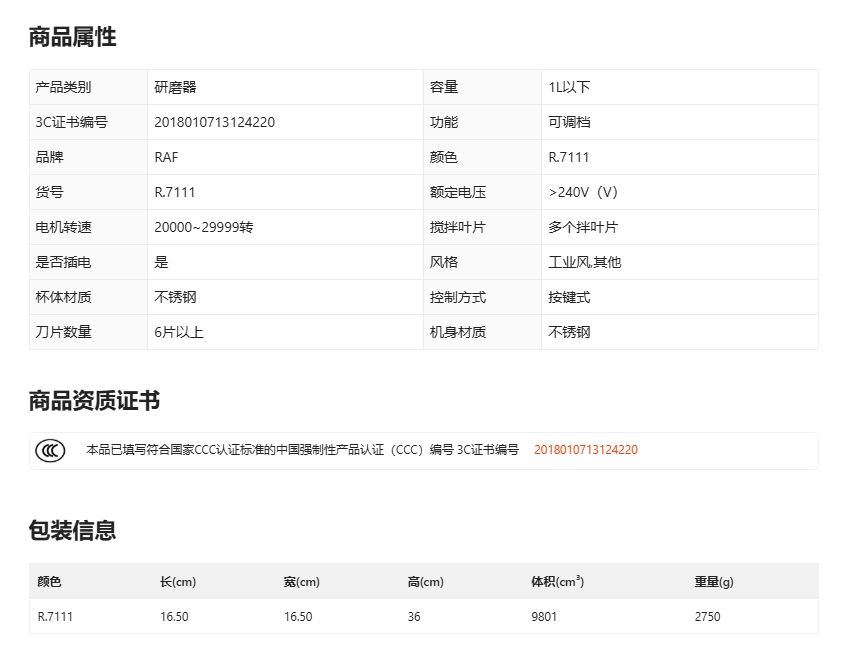Click the 3C certificate number in attributes table

(x=214, y=123)
